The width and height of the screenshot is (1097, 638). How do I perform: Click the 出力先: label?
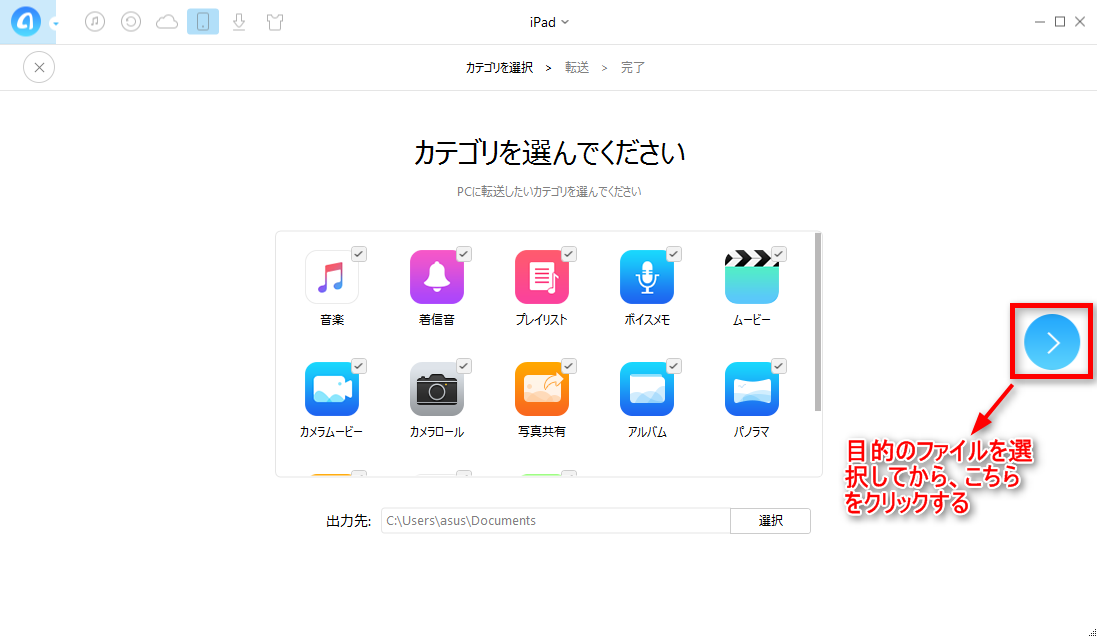coord(348,520)
